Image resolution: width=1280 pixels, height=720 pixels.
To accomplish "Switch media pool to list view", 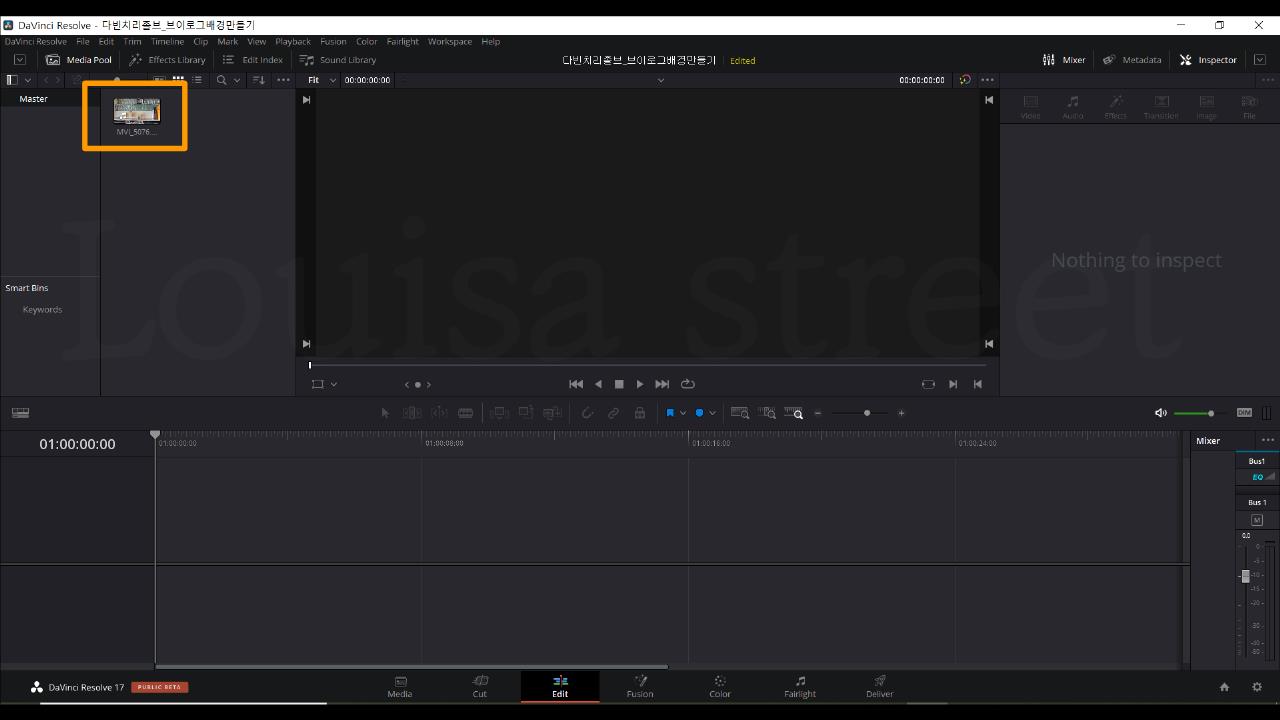I will (x=197, y=80).
